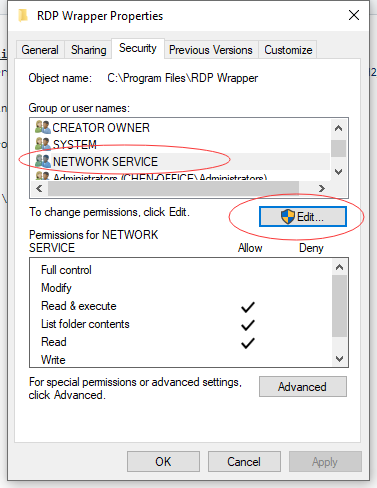
Task: Click the Write permission row
Action: (x=181, y=360)
